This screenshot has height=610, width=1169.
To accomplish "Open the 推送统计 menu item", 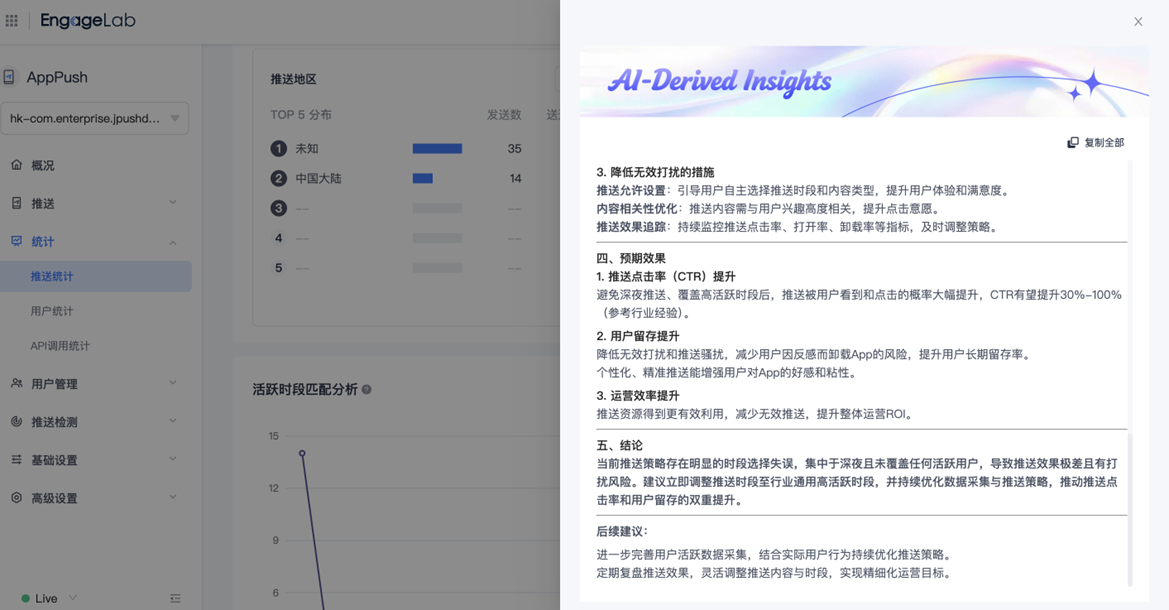I will (52, 277).
